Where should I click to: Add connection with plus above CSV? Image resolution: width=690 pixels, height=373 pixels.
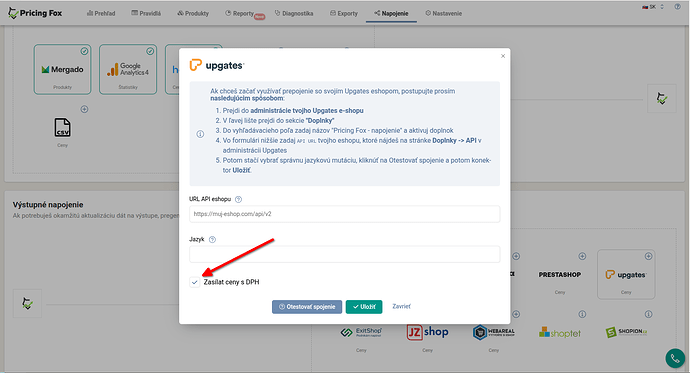[x=84, y=109]
